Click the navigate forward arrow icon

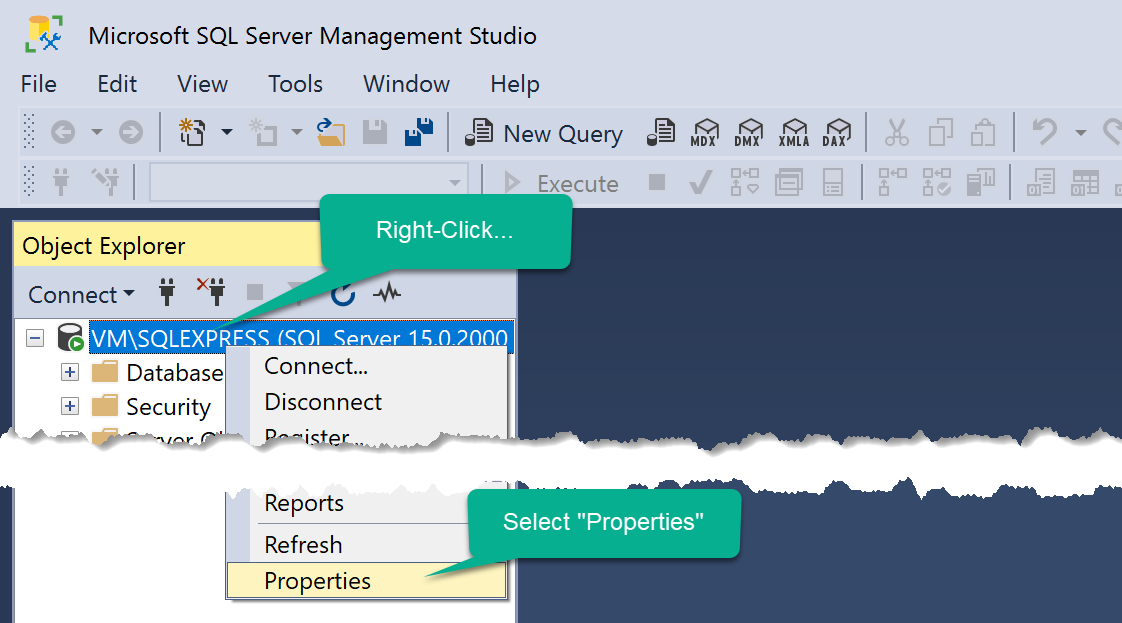click(130, 132)
